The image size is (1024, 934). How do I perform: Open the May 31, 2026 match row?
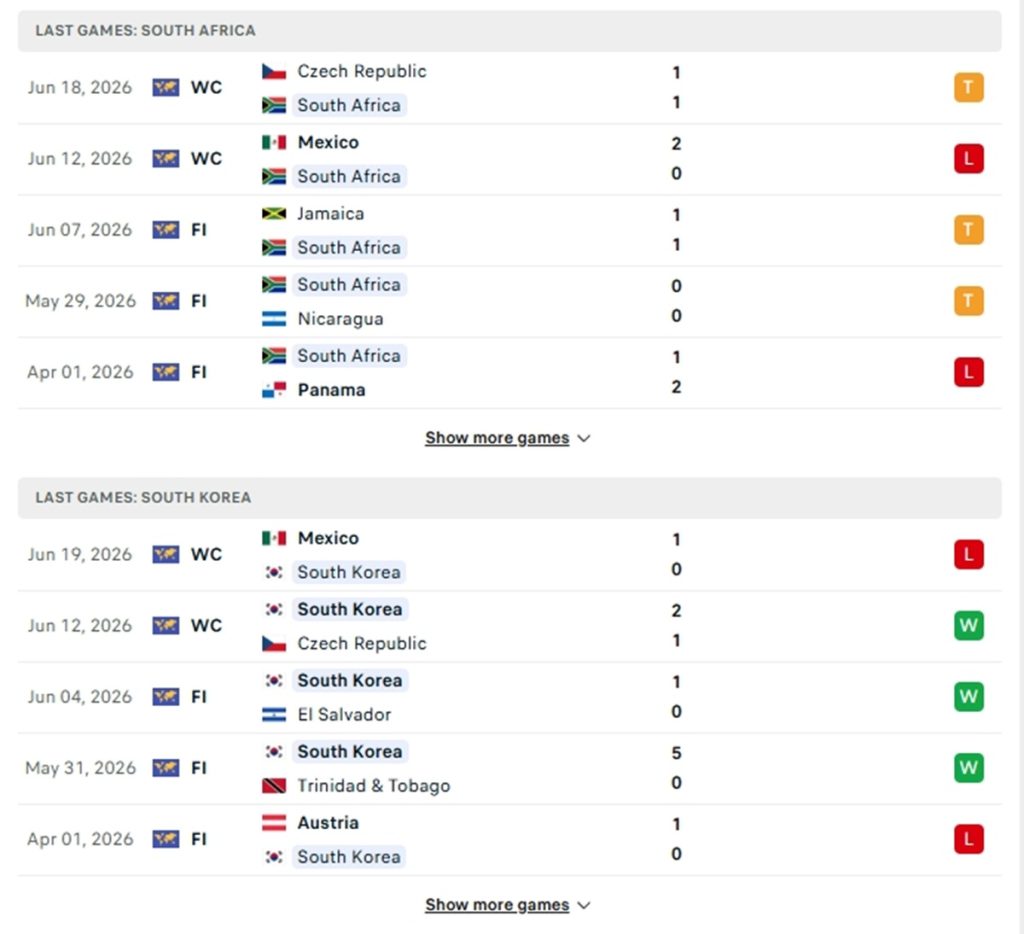point(509,769)
